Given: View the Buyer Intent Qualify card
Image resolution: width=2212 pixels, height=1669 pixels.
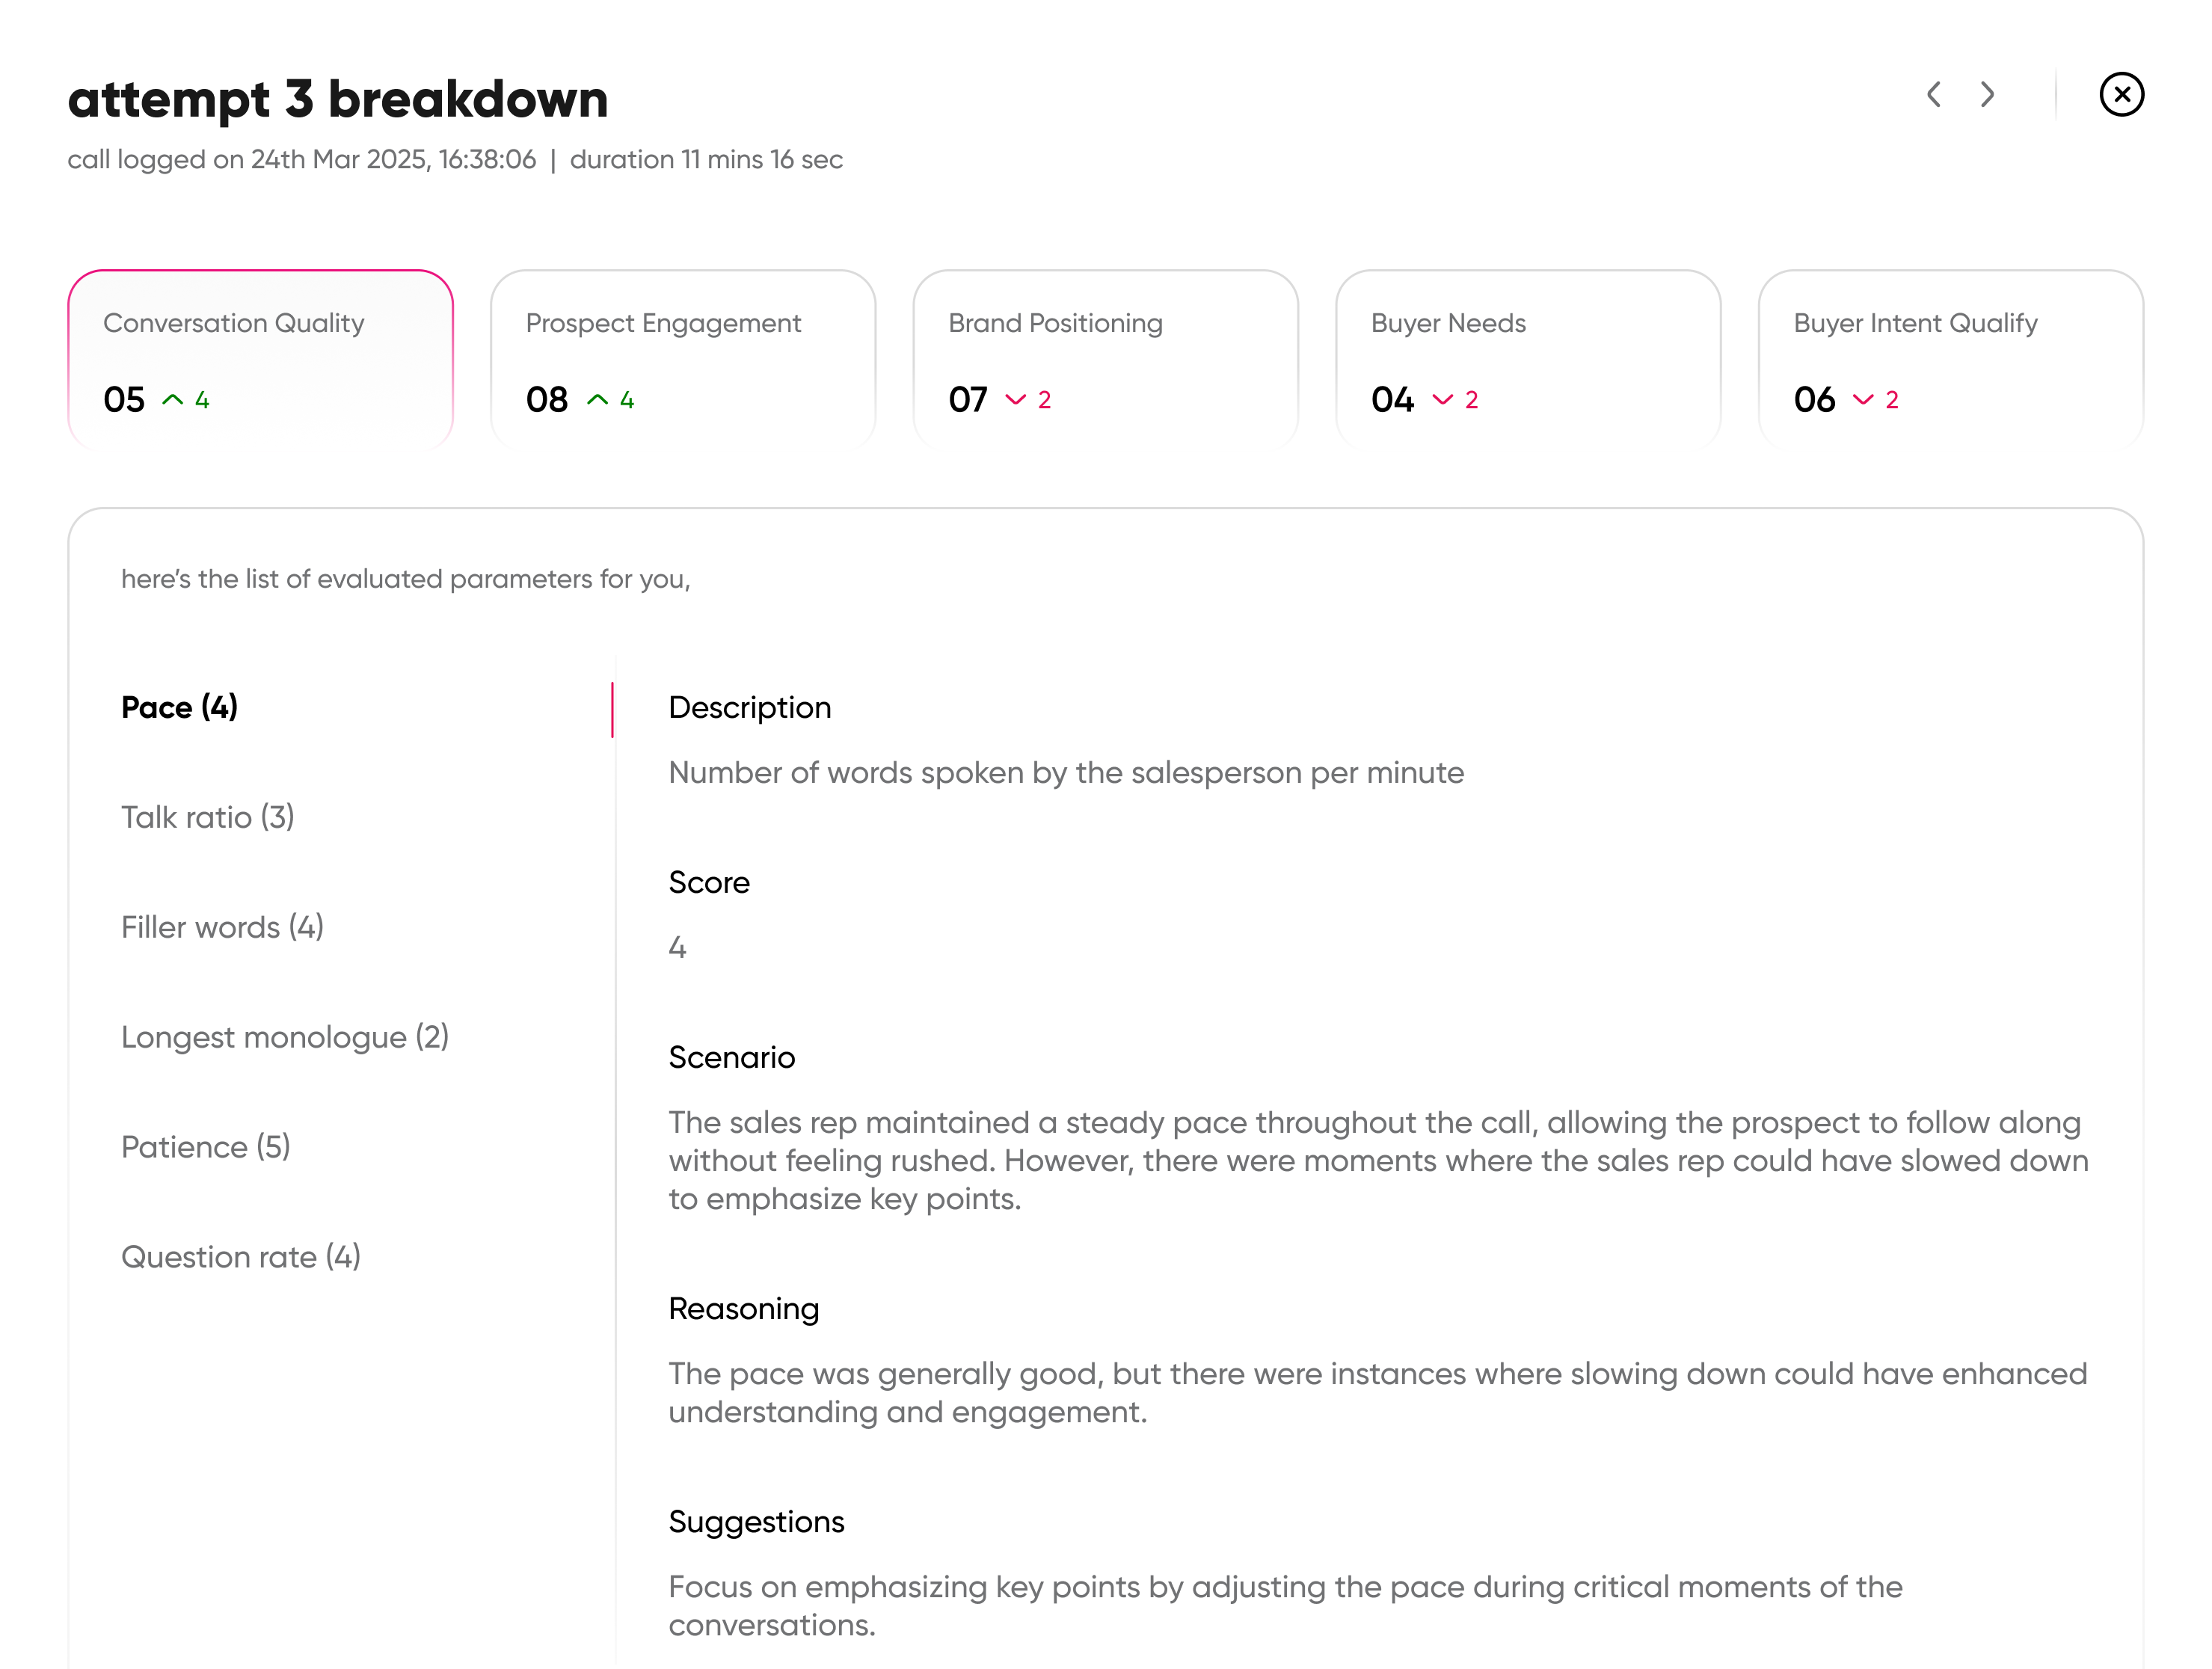Looking at the screenshot, I should point(1950,358).
